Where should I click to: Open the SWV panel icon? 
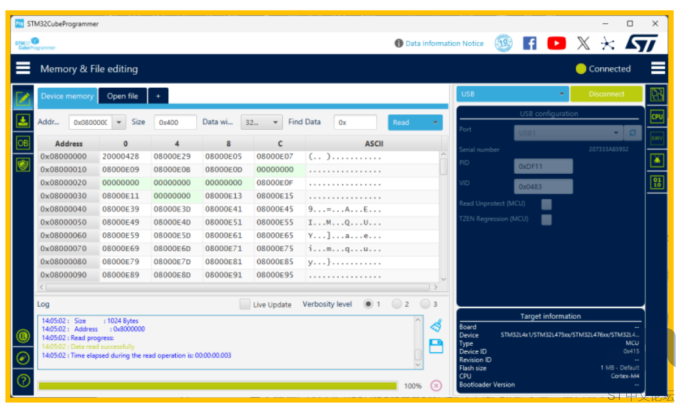657,138
